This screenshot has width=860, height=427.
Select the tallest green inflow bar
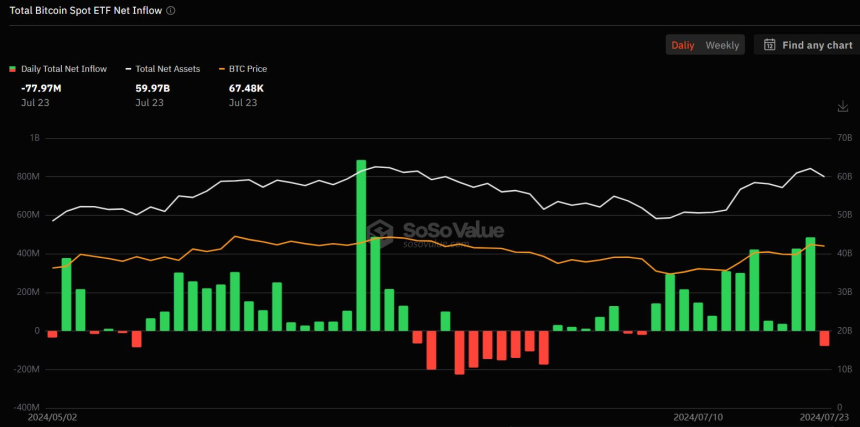361,245
